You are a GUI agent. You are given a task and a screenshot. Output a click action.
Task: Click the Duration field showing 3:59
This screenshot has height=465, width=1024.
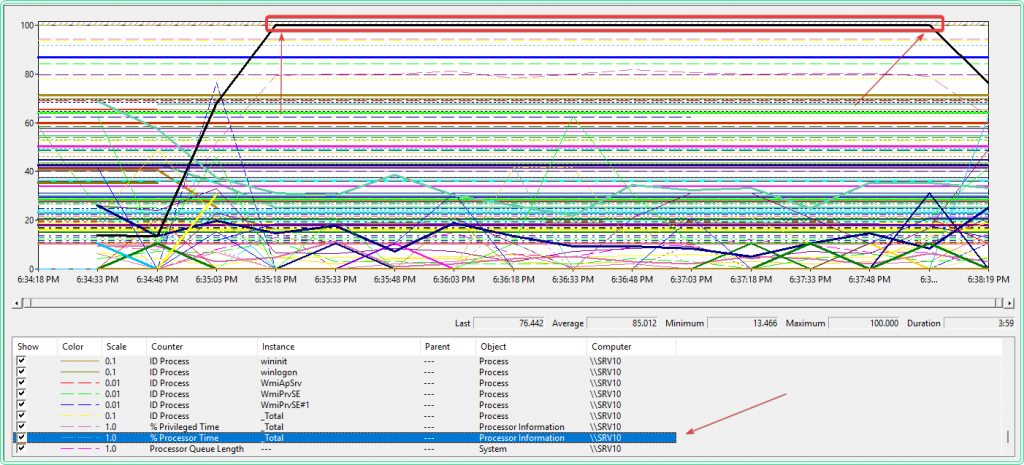[x=980, y=323]
